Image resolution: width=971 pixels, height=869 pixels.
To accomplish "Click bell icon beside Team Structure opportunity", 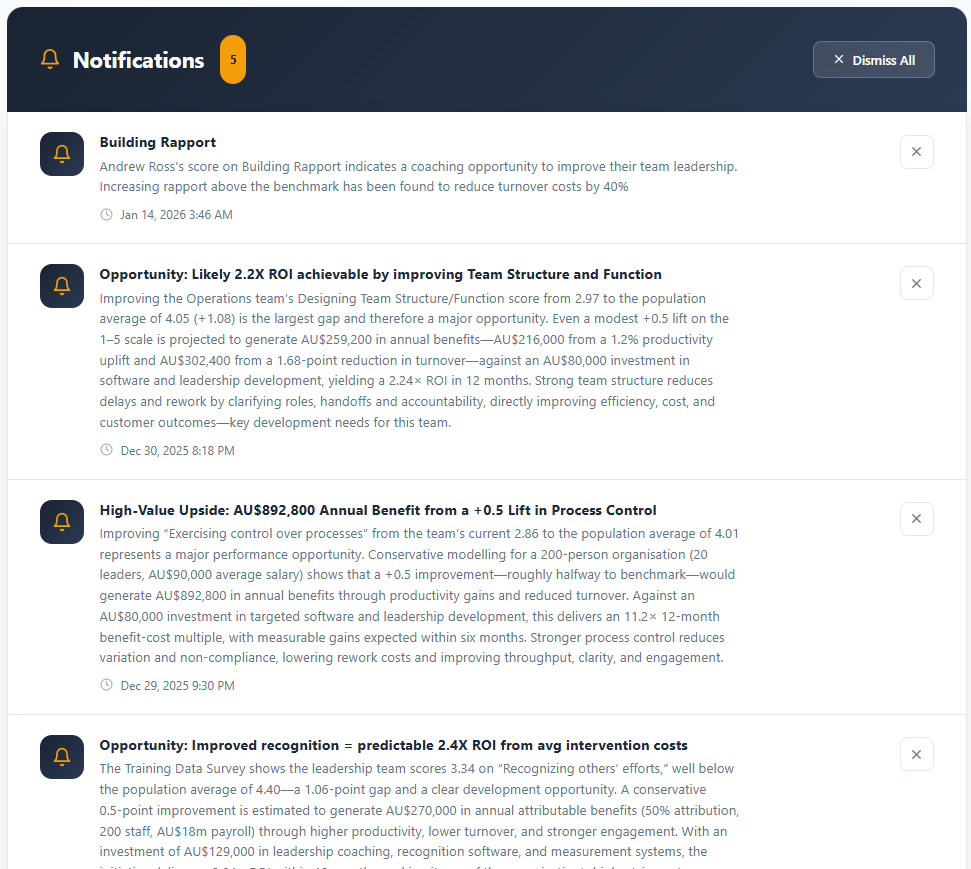I will pos(62,286).
